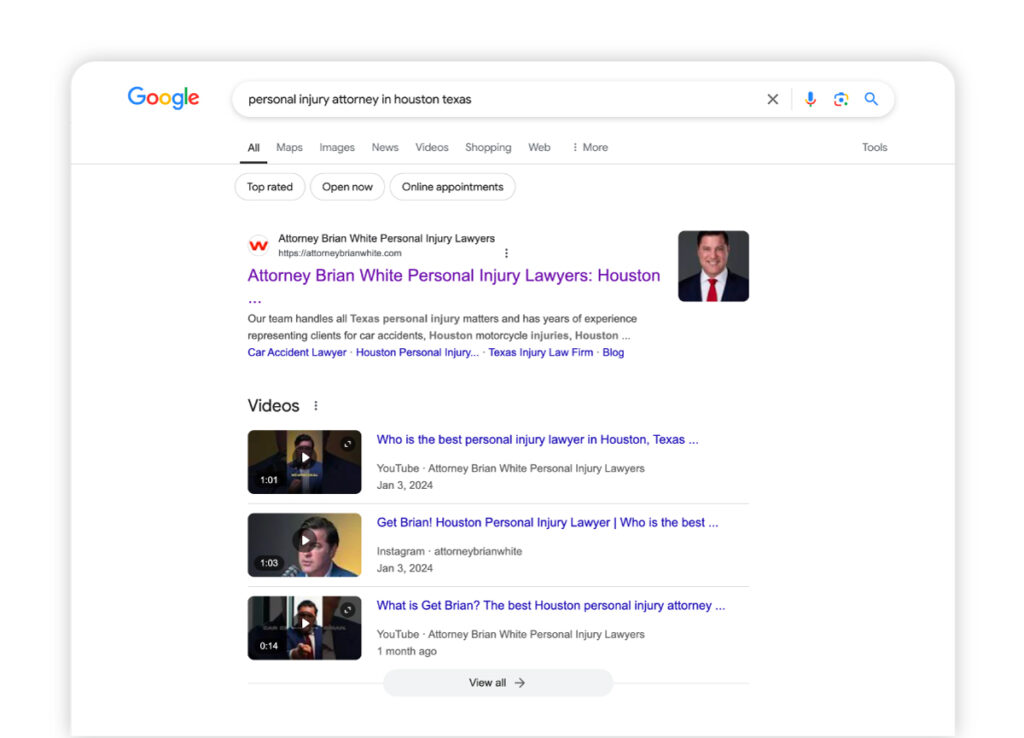The height and width of the screenshot is (738, 1024).
Task: Enable the Top rated filter
Action: pos(269,186)
